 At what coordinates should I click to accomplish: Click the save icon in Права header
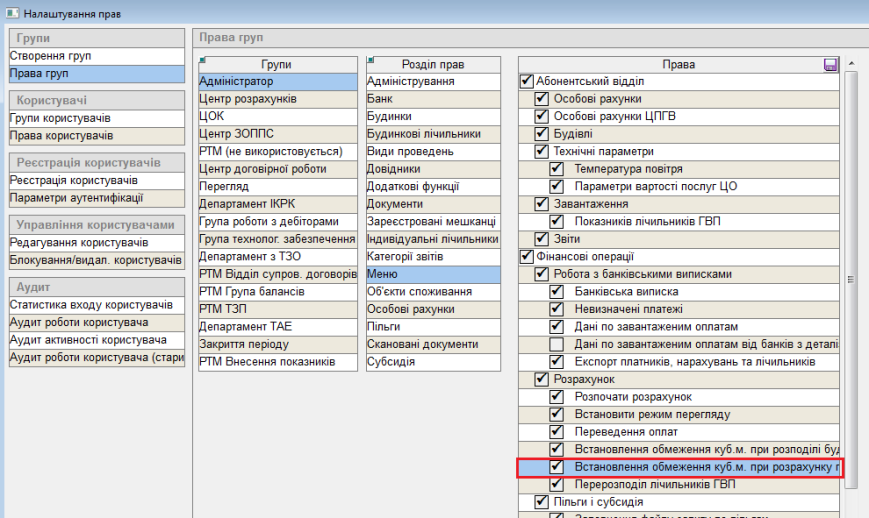[829, 65]
